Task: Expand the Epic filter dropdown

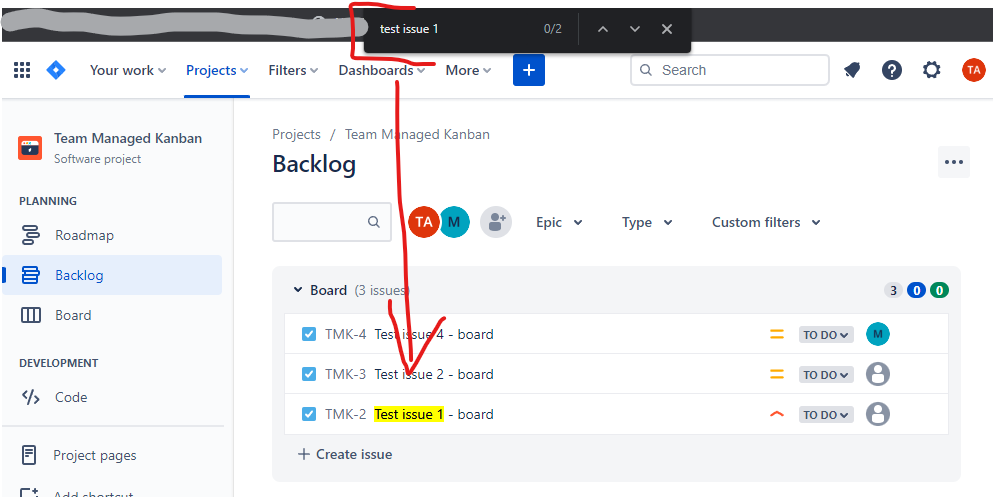Action: tap(559, 222)
